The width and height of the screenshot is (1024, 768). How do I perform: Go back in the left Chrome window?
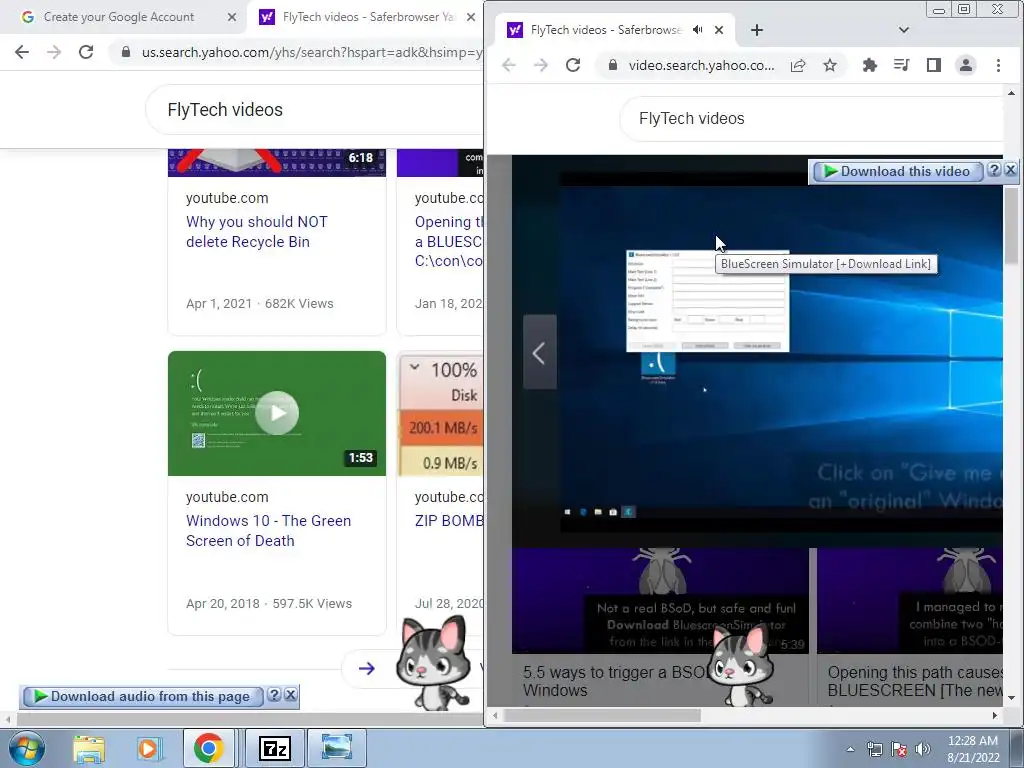pos(22,52)
